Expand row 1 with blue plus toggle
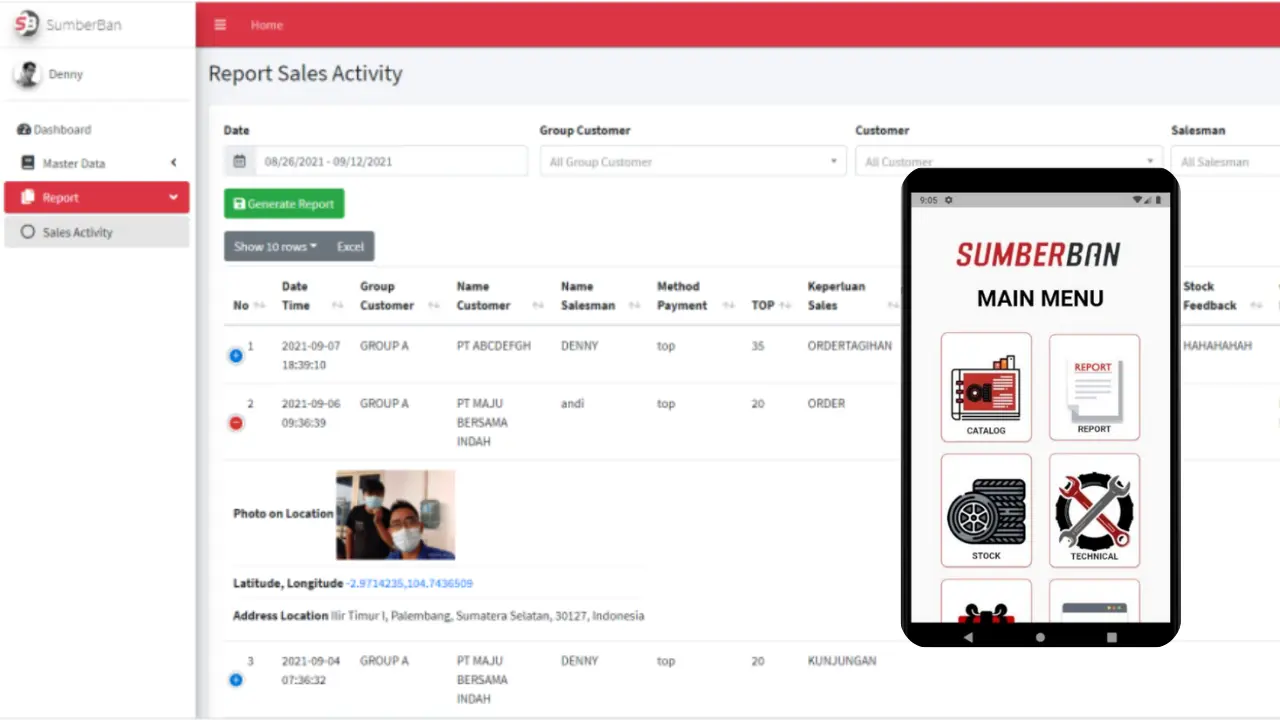This screenshot has width=1280, height=720. (236, 355)
